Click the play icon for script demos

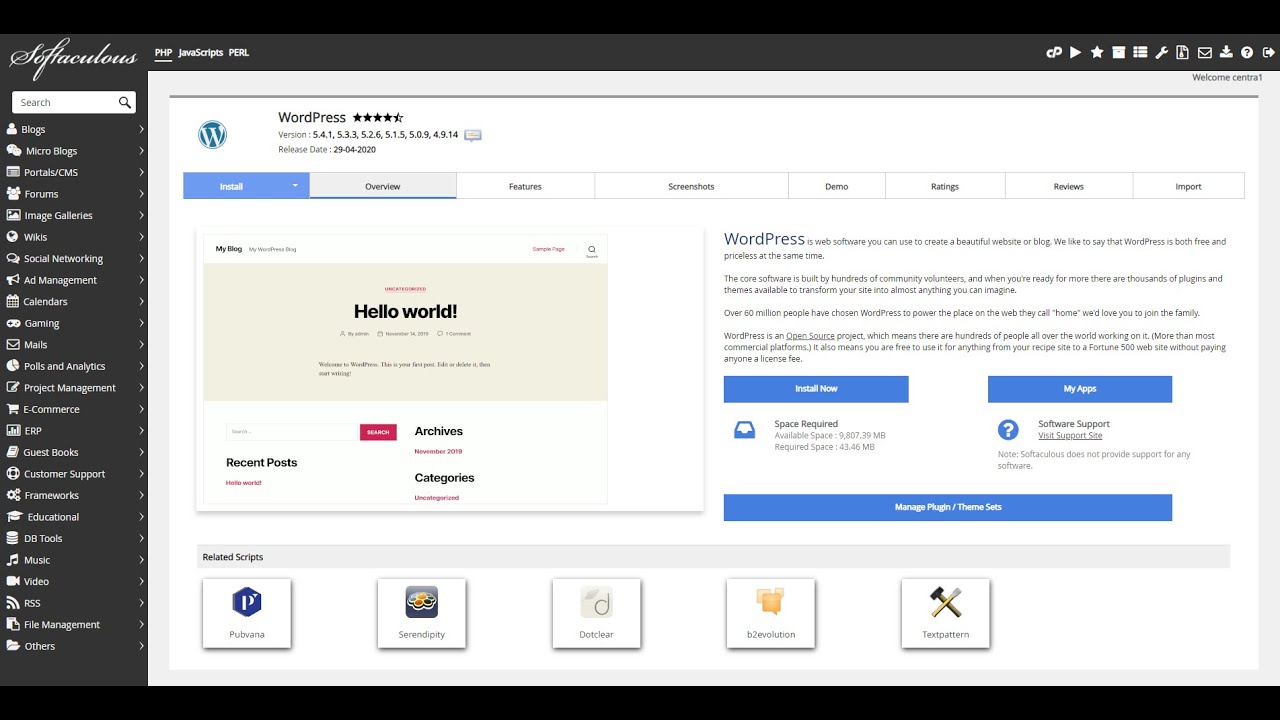pyautogui.click(x=1075, y=53)
